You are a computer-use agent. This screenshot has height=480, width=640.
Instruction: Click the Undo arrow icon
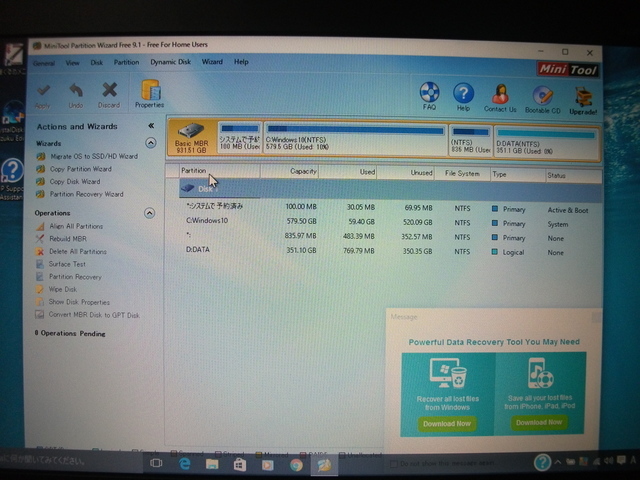tap(76, 90)
